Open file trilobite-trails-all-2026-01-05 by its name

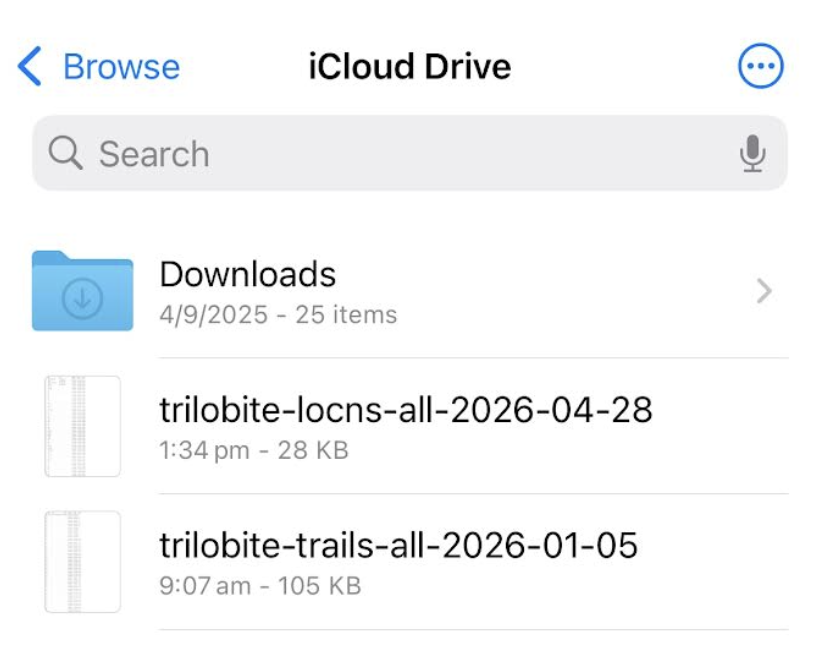pos(398,545)
